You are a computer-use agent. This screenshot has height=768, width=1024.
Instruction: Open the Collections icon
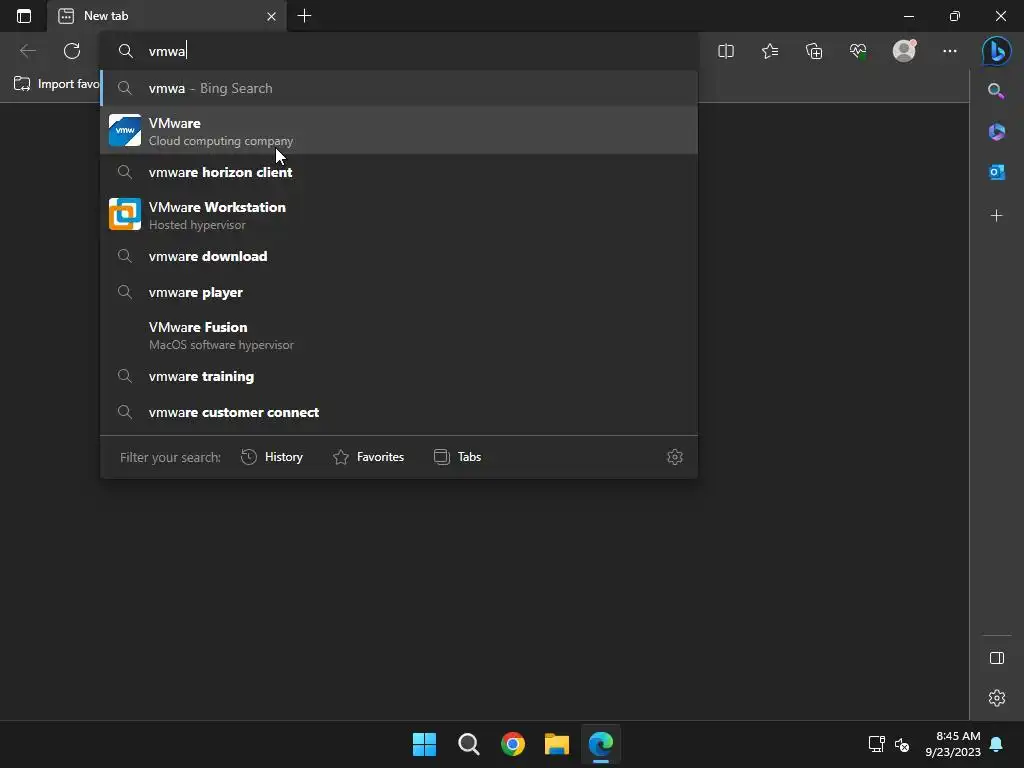click(x=814, y=51)
